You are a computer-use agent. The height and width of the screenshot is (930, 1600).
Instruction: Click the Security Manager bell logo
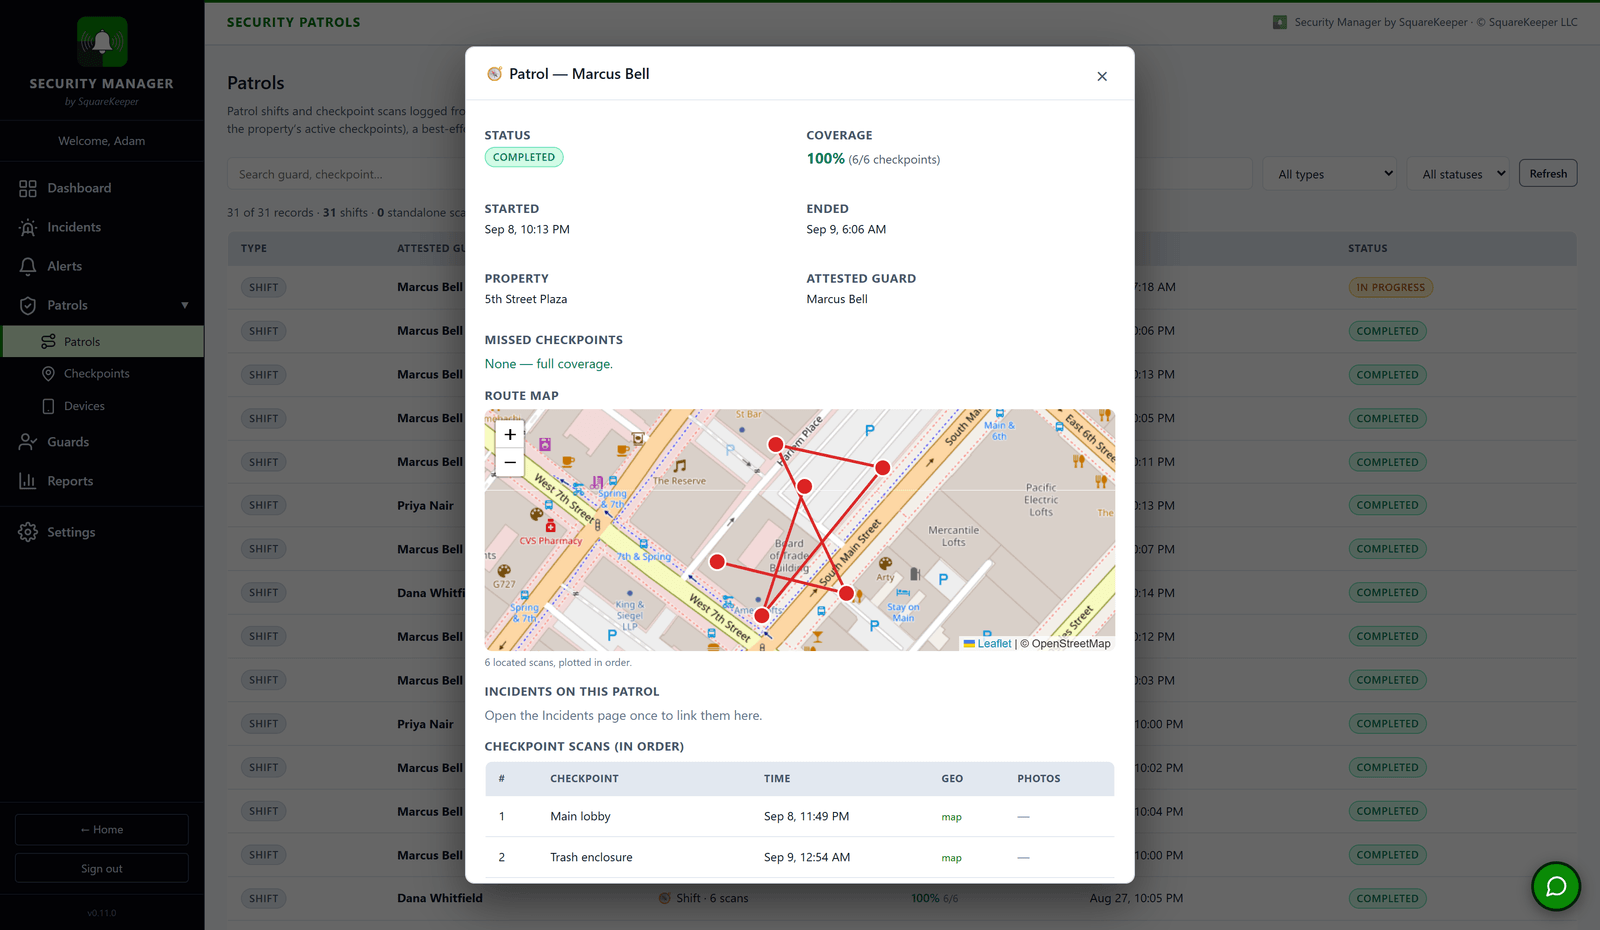pyautogui.click(x=102, y=42)
